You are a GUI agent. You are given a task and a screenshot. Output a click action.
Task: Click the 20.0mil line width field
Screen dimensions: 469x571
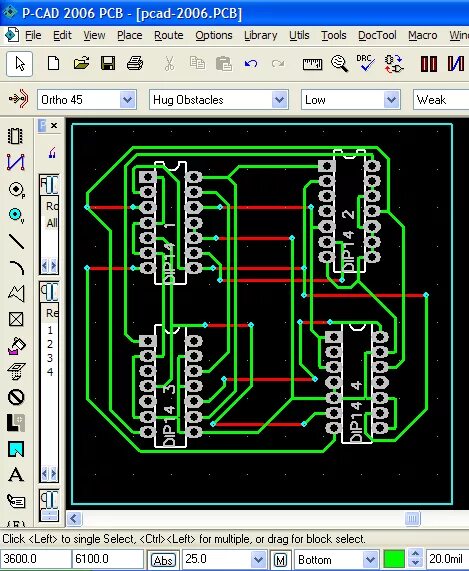tap(447, 559)
